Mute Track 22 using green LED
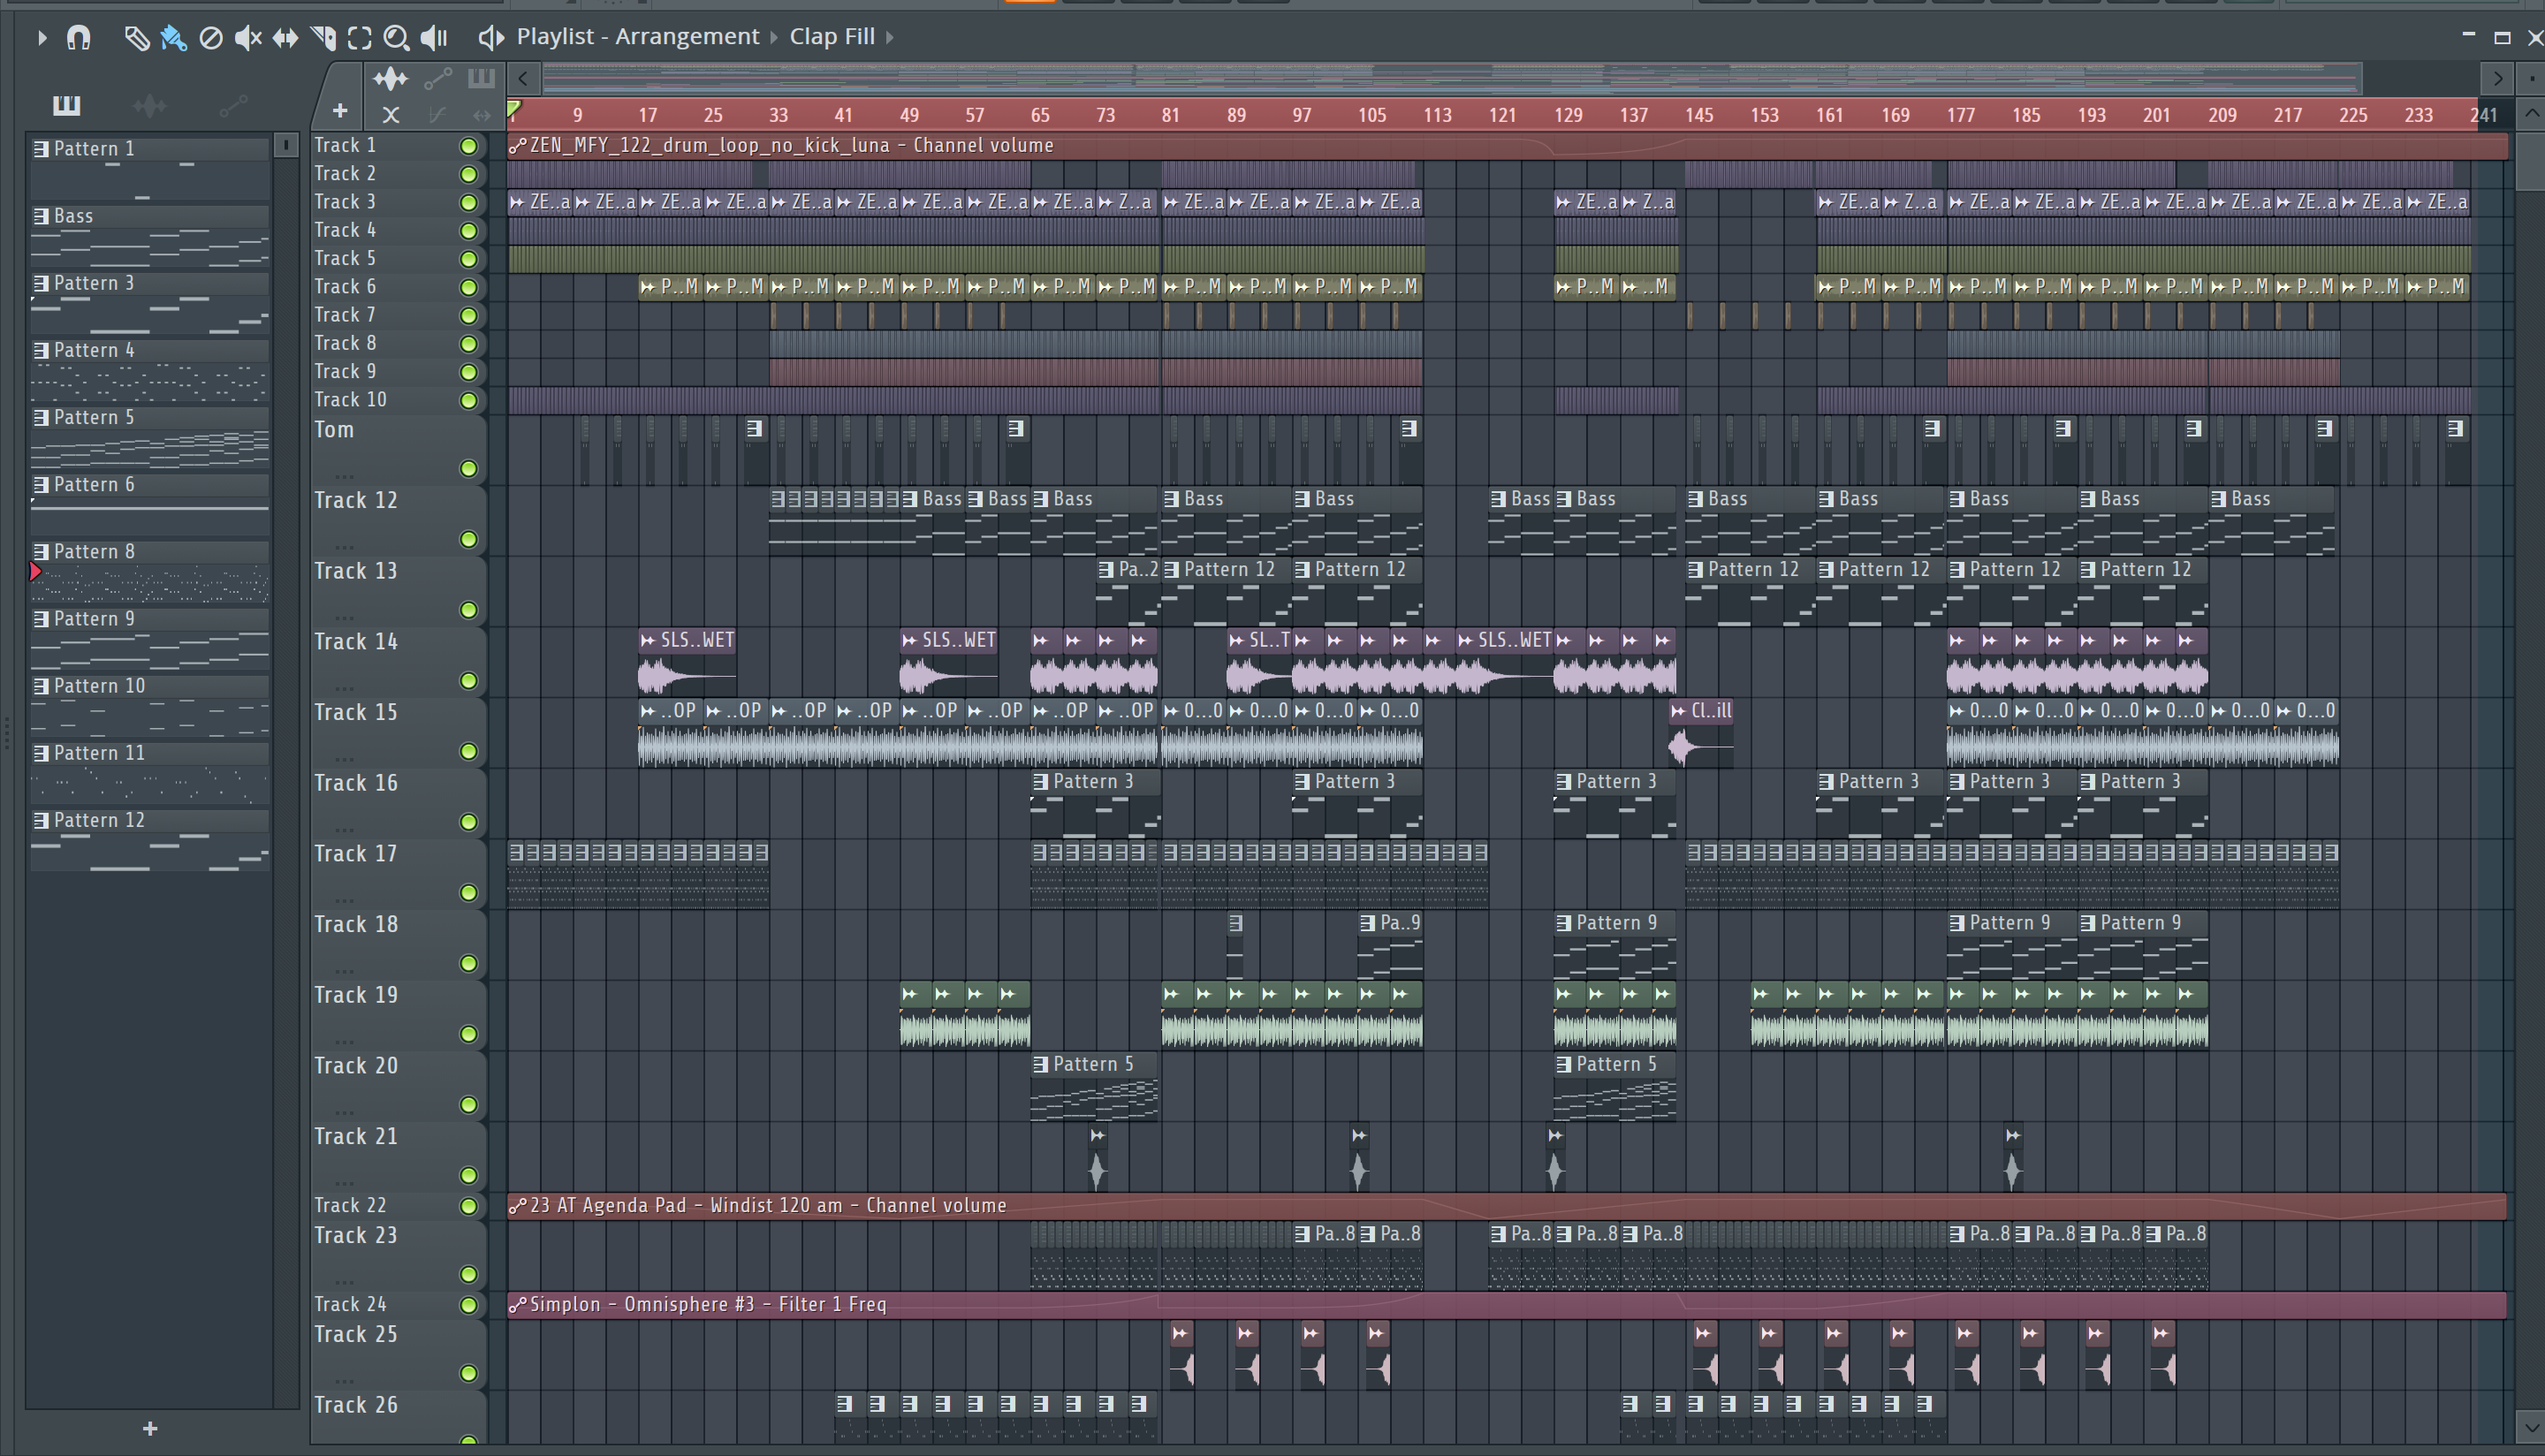 pyautogui.click(x=468, y=1207)
